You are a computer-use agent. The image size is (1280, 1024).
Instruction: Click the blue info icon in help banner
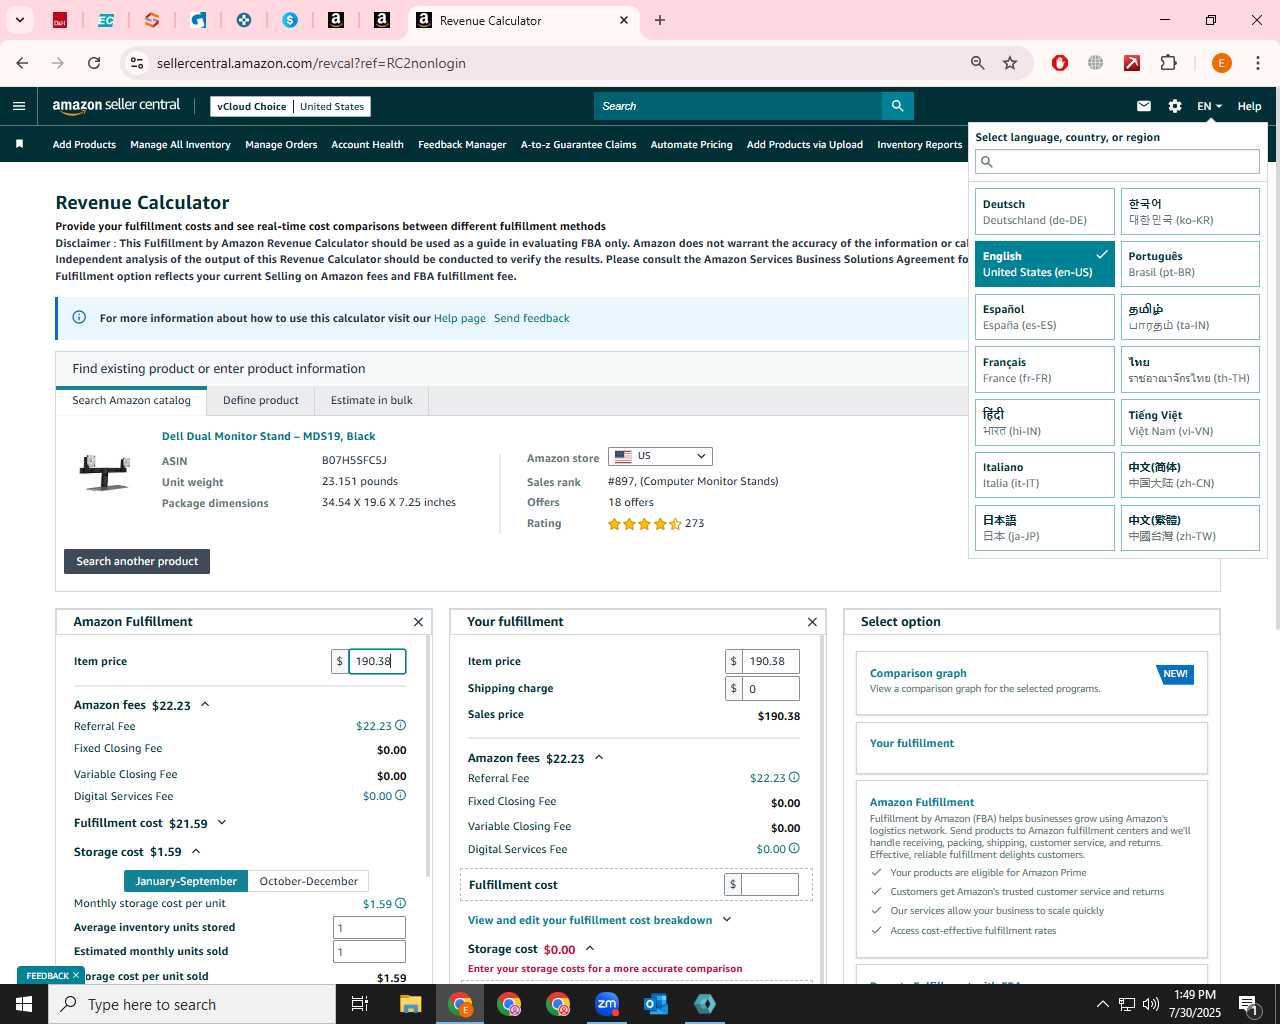79,318
